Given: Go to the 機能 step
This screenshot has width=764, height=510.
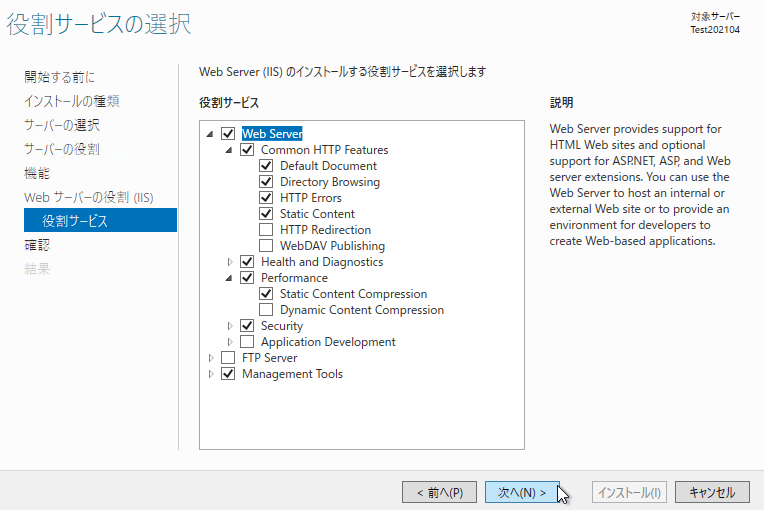Looking at the screenshot, I should pyautogui.click(x=37, y=173).
